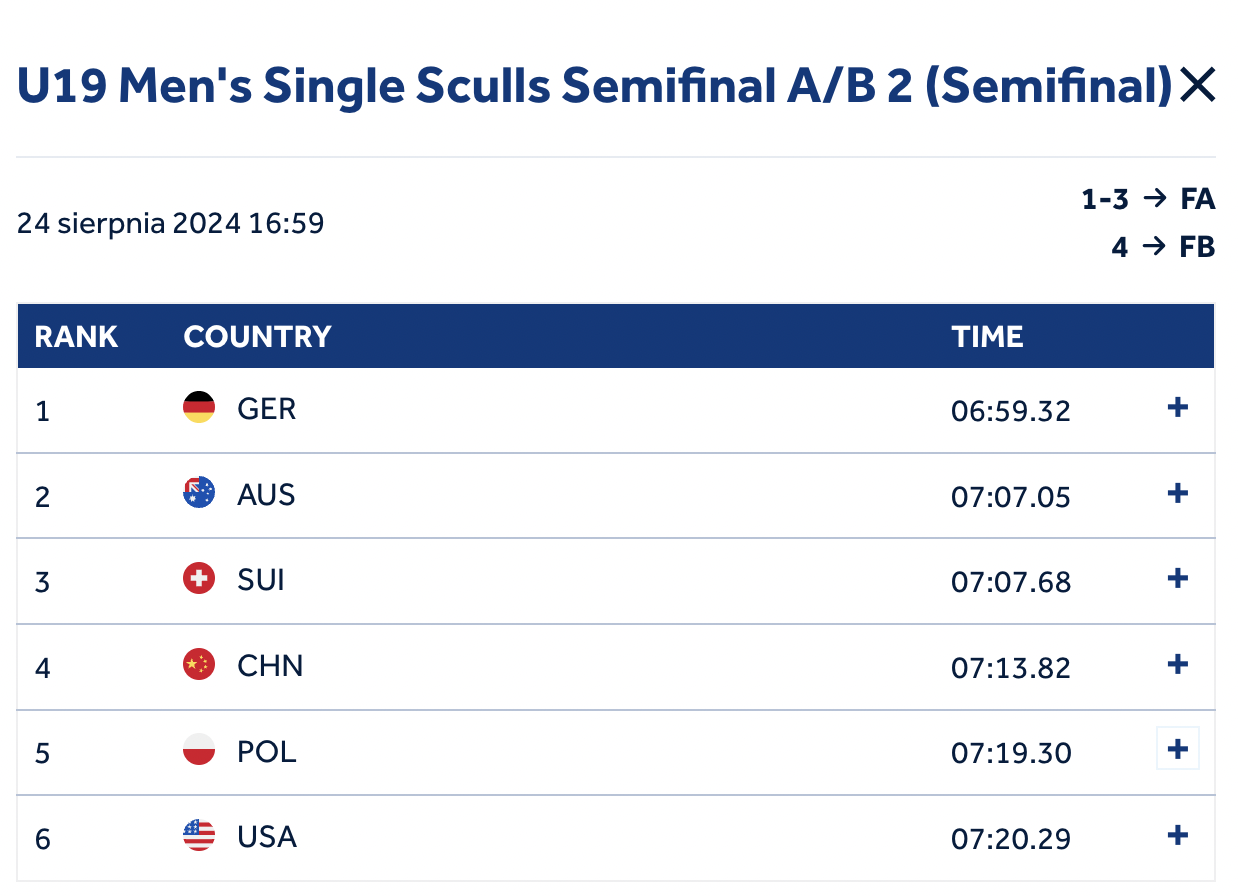Screen dimensions: 1238x896
Task: Click the RANK column header
Action: pyautogui.click(x=76, y=337)
